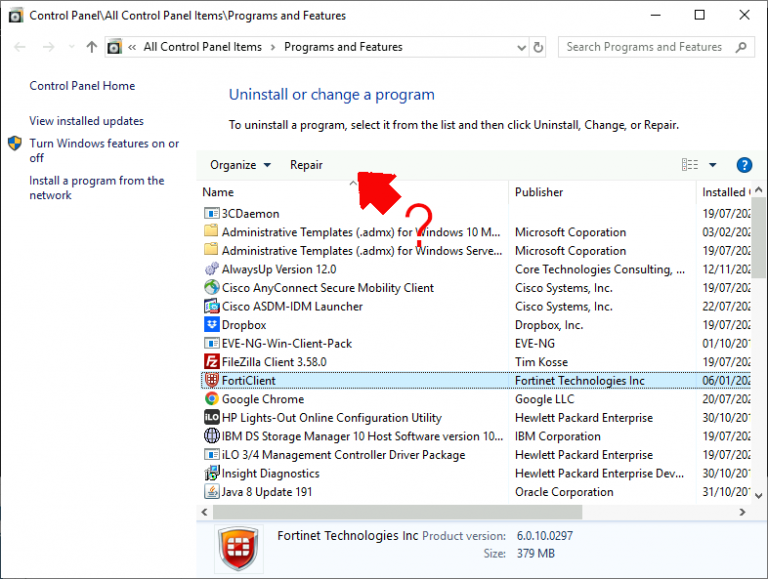The height and width of the screenshot is (579, 768).
Task: Select 'Java 8 Update 191' entry
Action: pyautogui.click(x=267, y=492)
